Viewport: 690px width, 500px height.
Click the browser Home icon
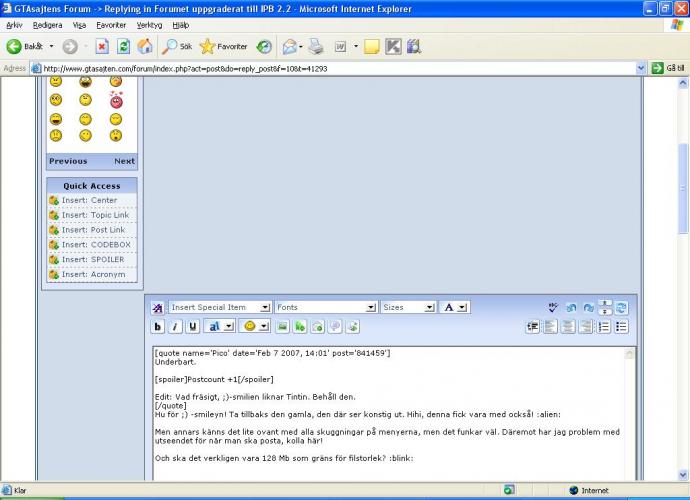point(145,46)
